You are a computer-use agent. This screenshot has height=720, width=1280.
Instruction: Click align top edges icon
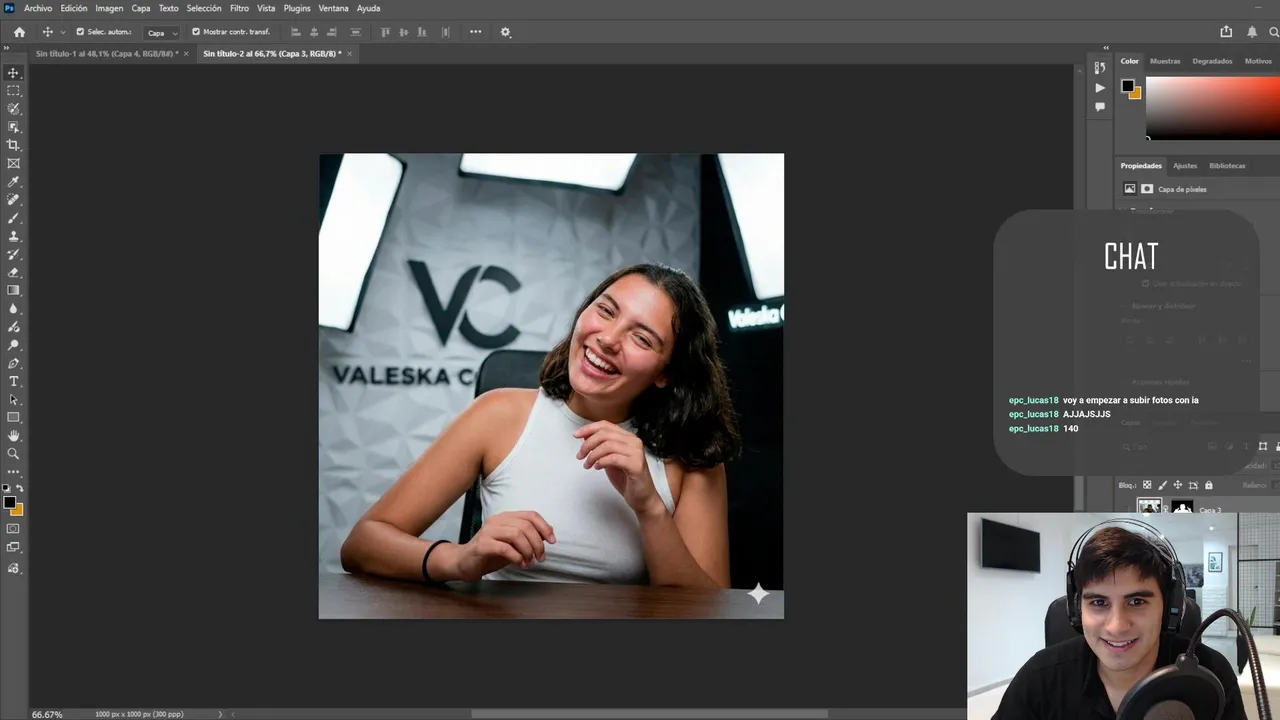point(386,32)
